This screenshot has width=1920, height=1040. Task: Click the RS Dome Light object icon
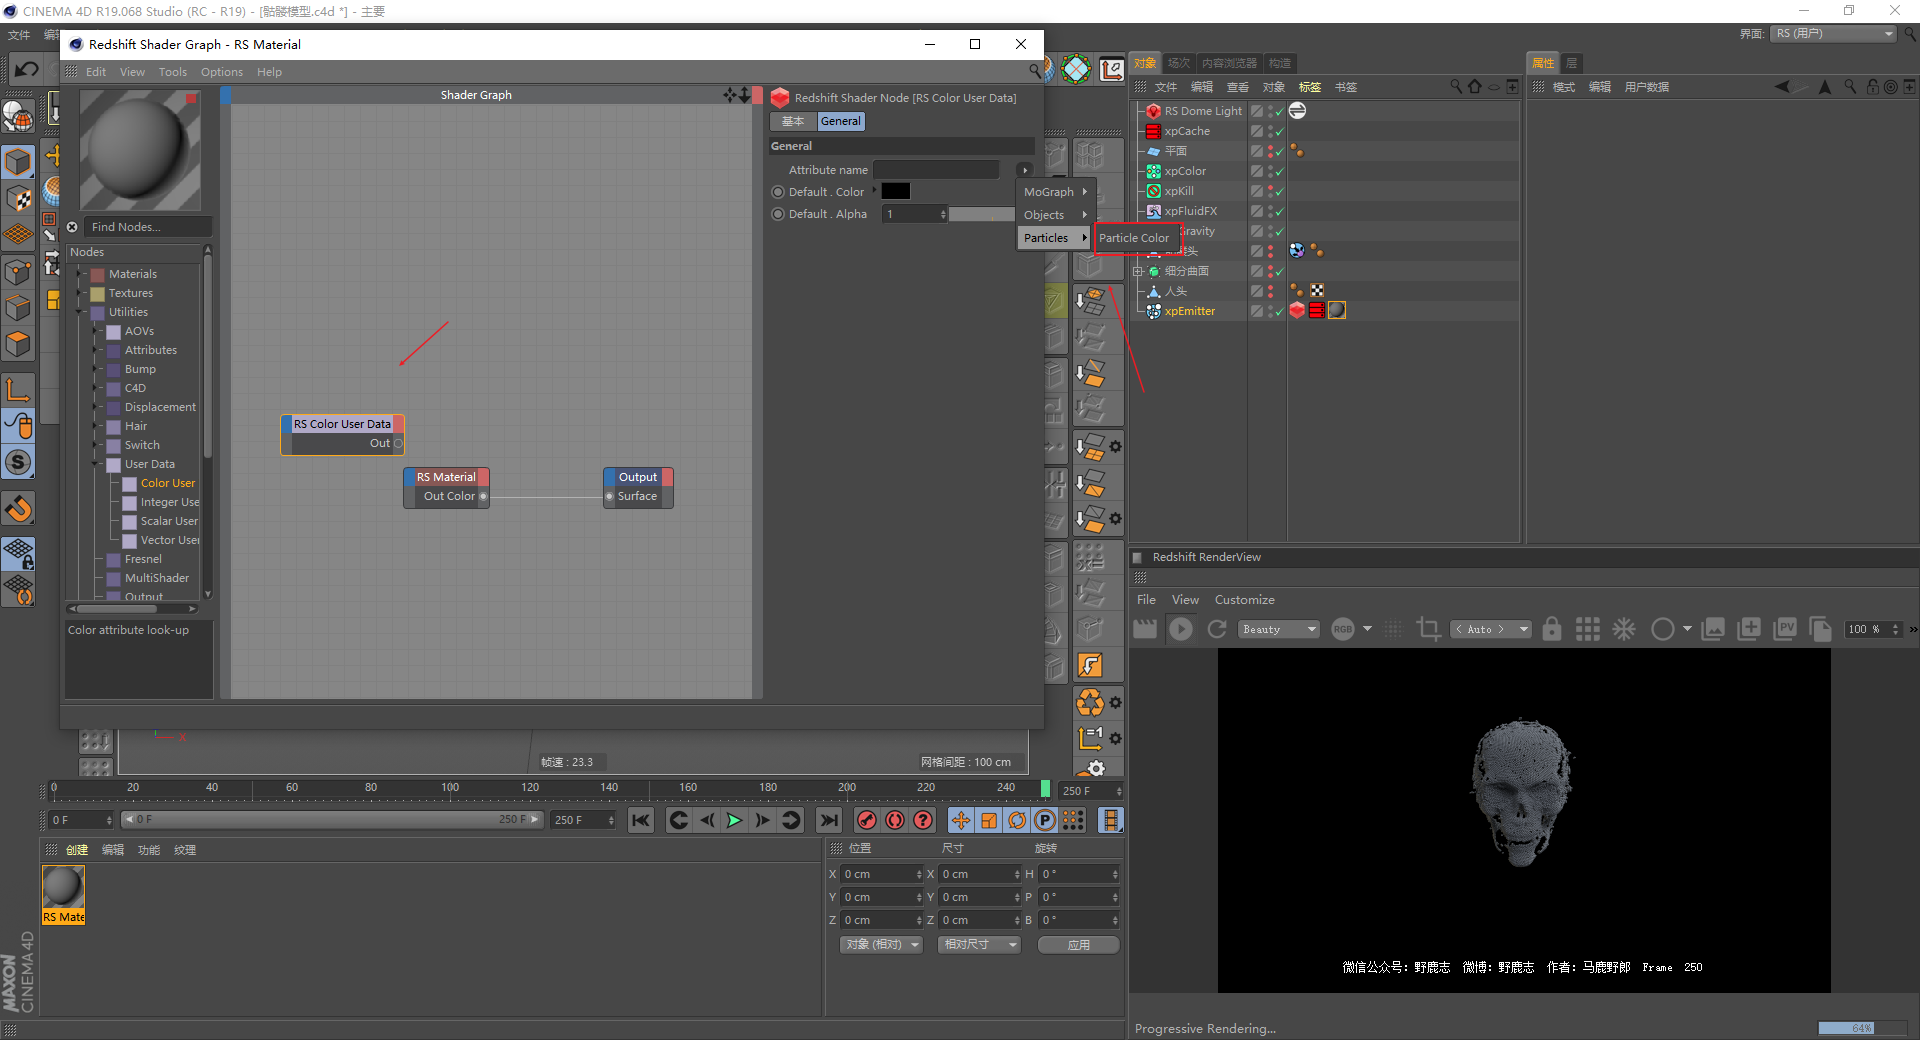click(1153, 111)
